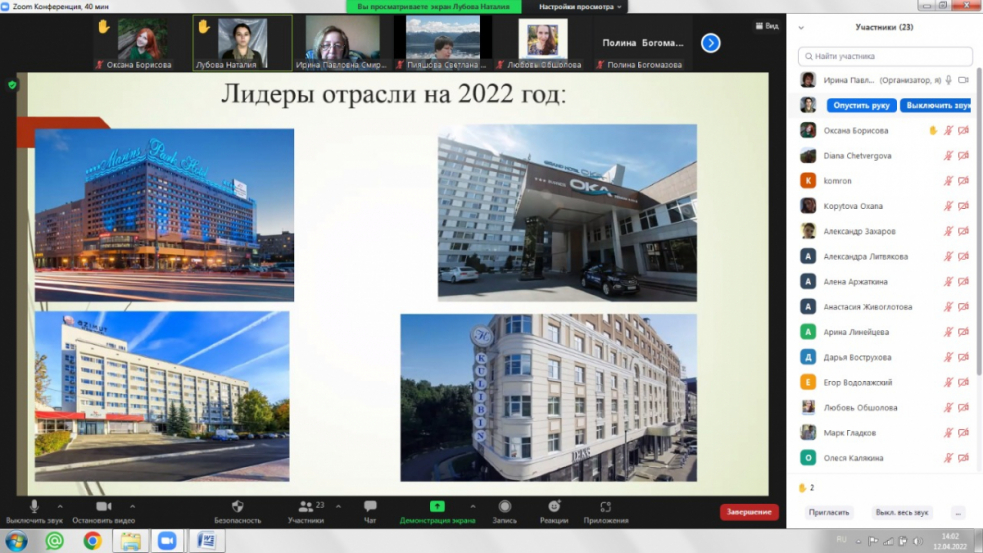The height and width of the screenshot is (553, 983).
Task: Toggle Любовь Обшолова's microphone mute
Action: tap(949, 408)
